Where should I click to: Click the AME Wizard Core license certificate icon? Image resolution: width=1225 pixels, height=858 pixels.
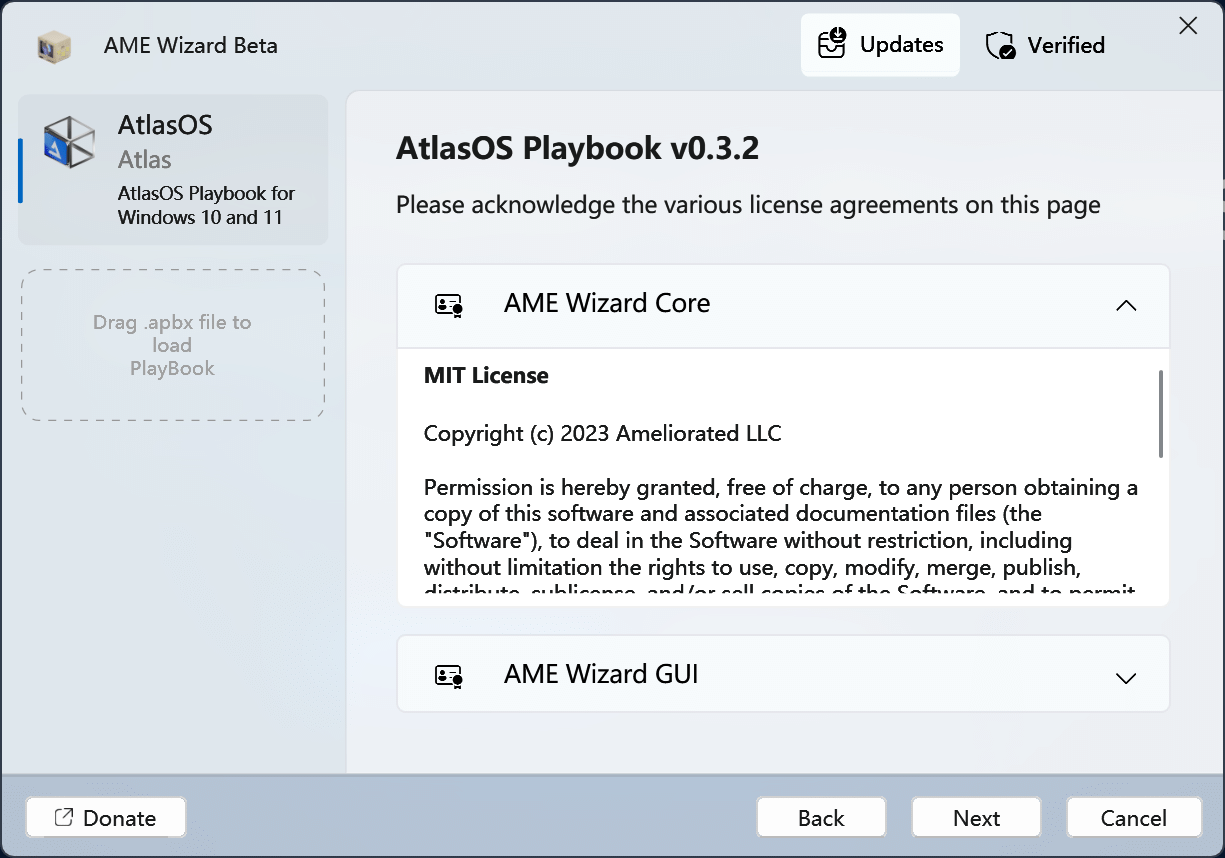pos(449,305)
